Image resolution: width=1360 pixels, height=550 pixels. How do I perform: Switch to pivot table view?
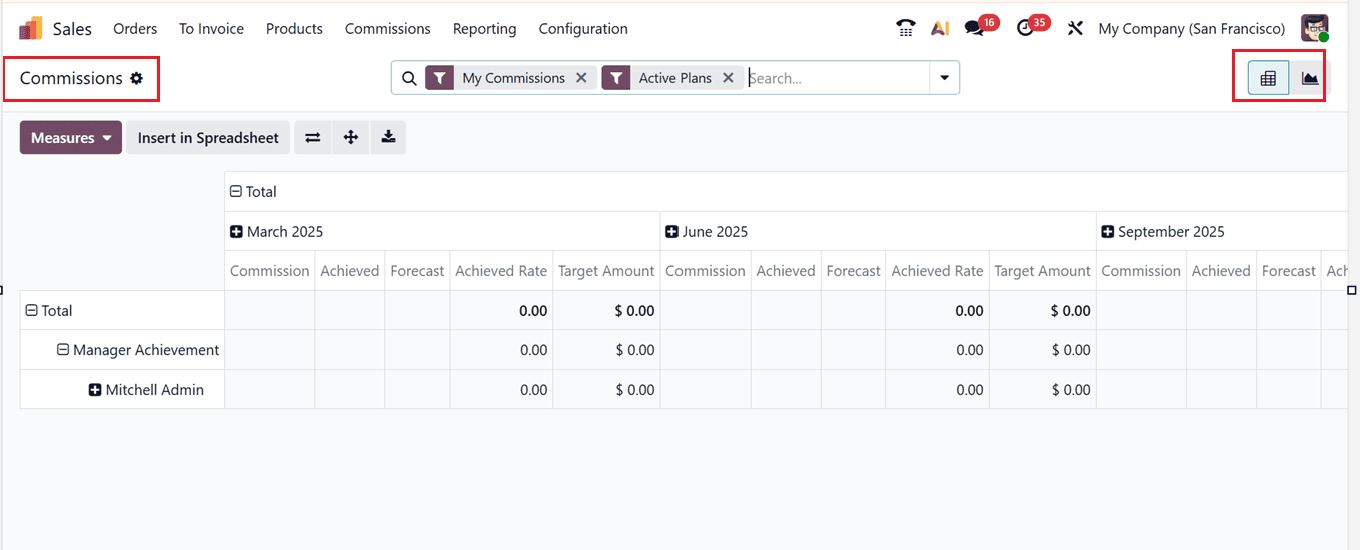coord(1268,78)
